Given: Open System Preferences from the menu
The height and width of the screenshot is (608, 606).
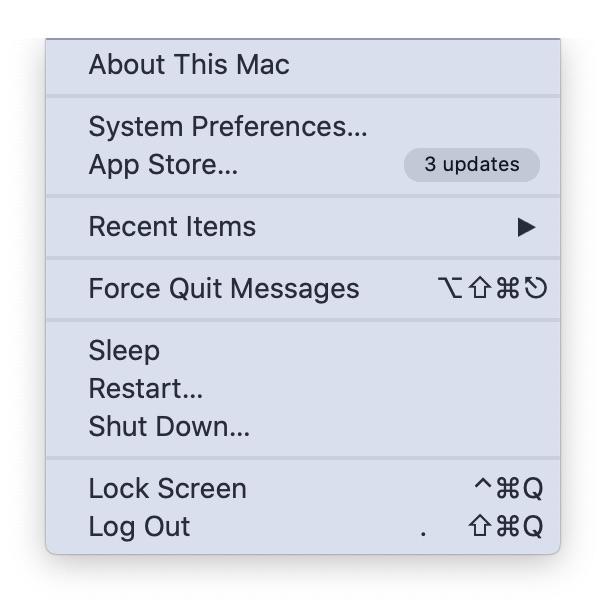Looking at the screenshot, I should click(x=228, y=127).
